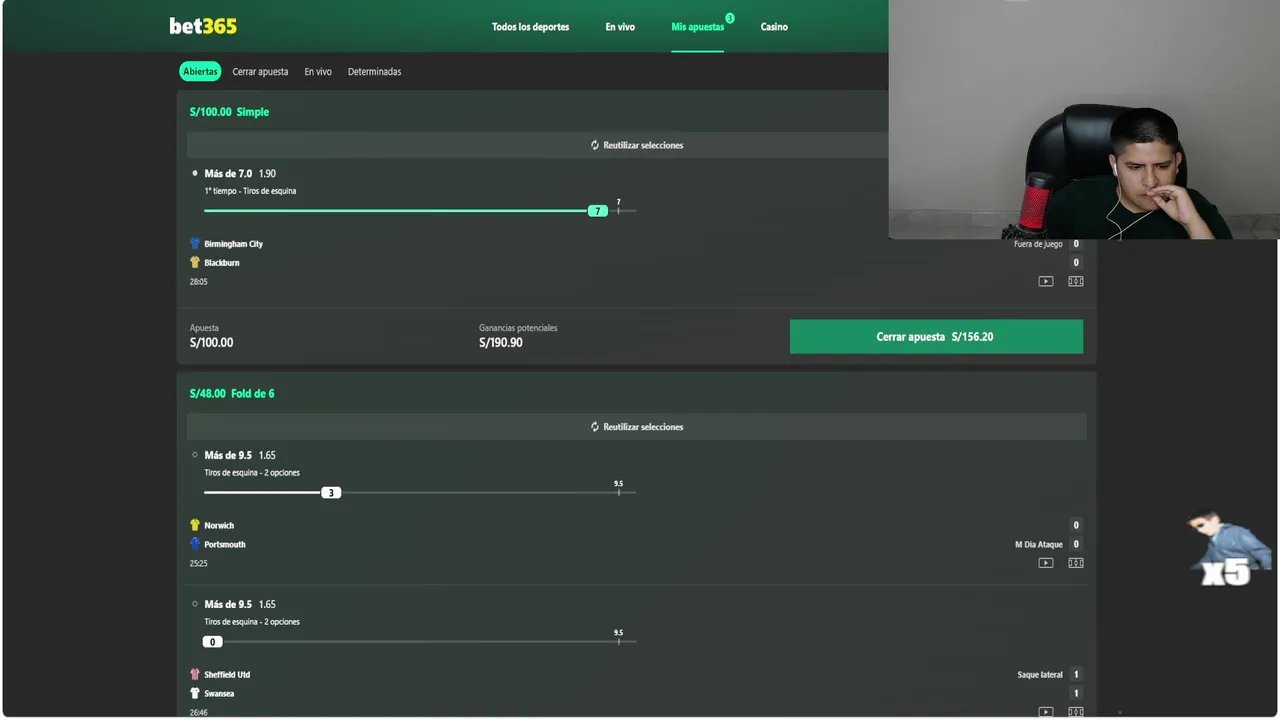This screenshot has width=1280, height=720.
Task: Click Swansea team name
Action: click(219, 694)
